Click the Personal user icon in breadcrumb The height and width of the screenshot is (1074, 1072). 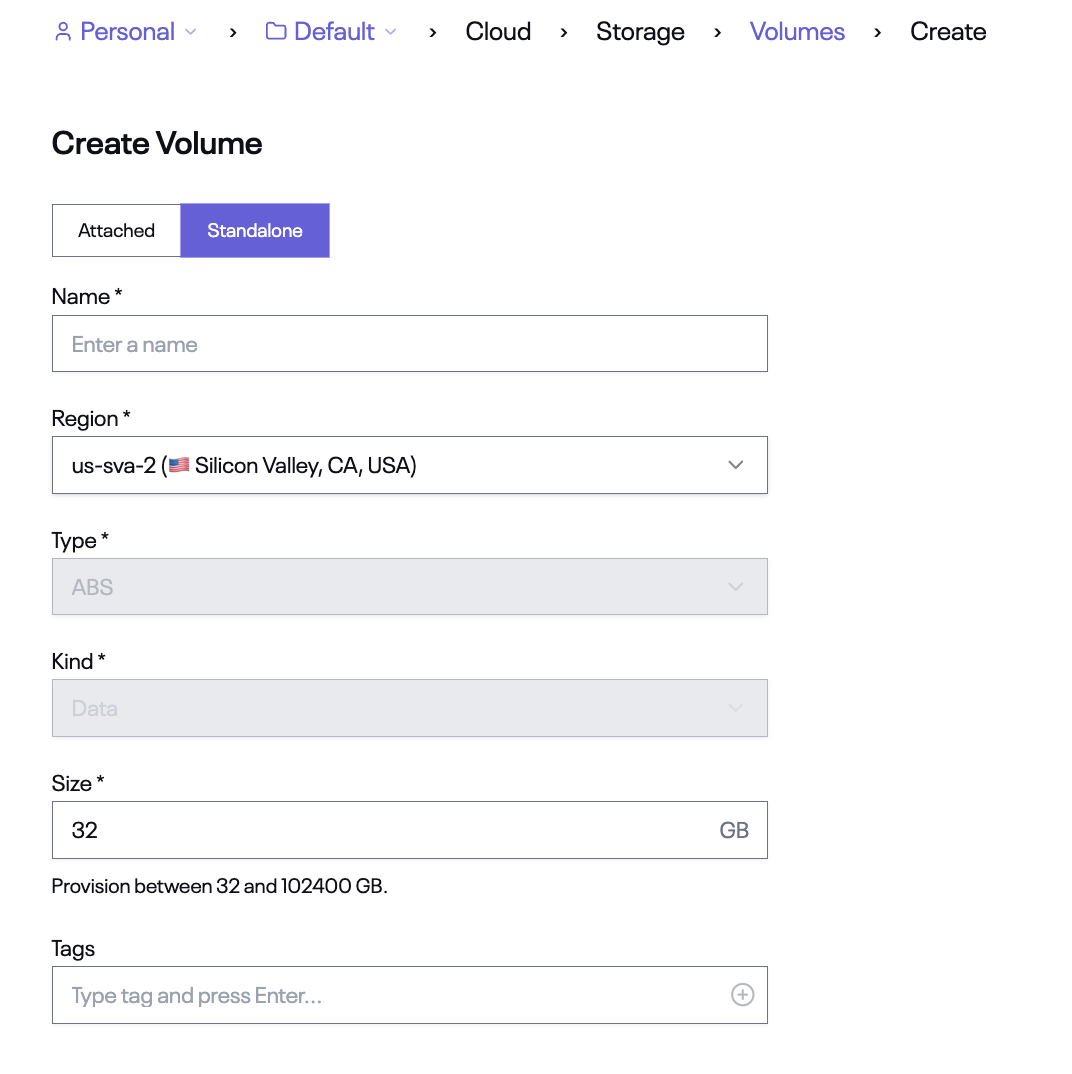[x=63, y=32]
